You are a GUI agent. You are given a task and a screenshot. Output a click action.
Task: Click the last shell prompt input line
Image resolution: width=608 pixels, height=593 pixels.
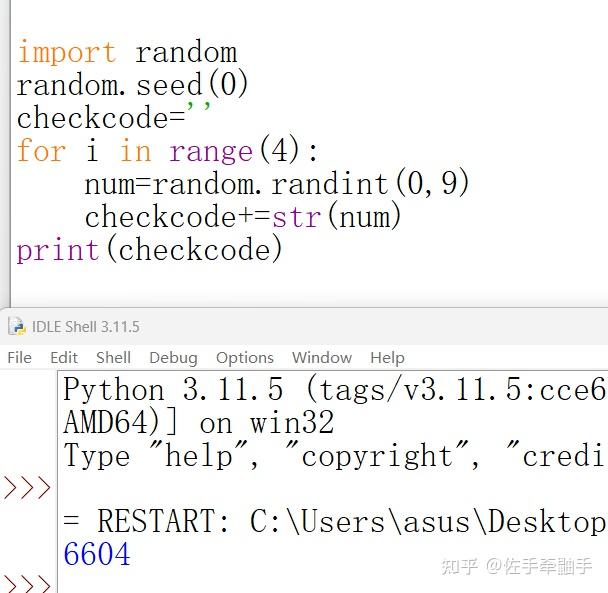click(333, 582)
